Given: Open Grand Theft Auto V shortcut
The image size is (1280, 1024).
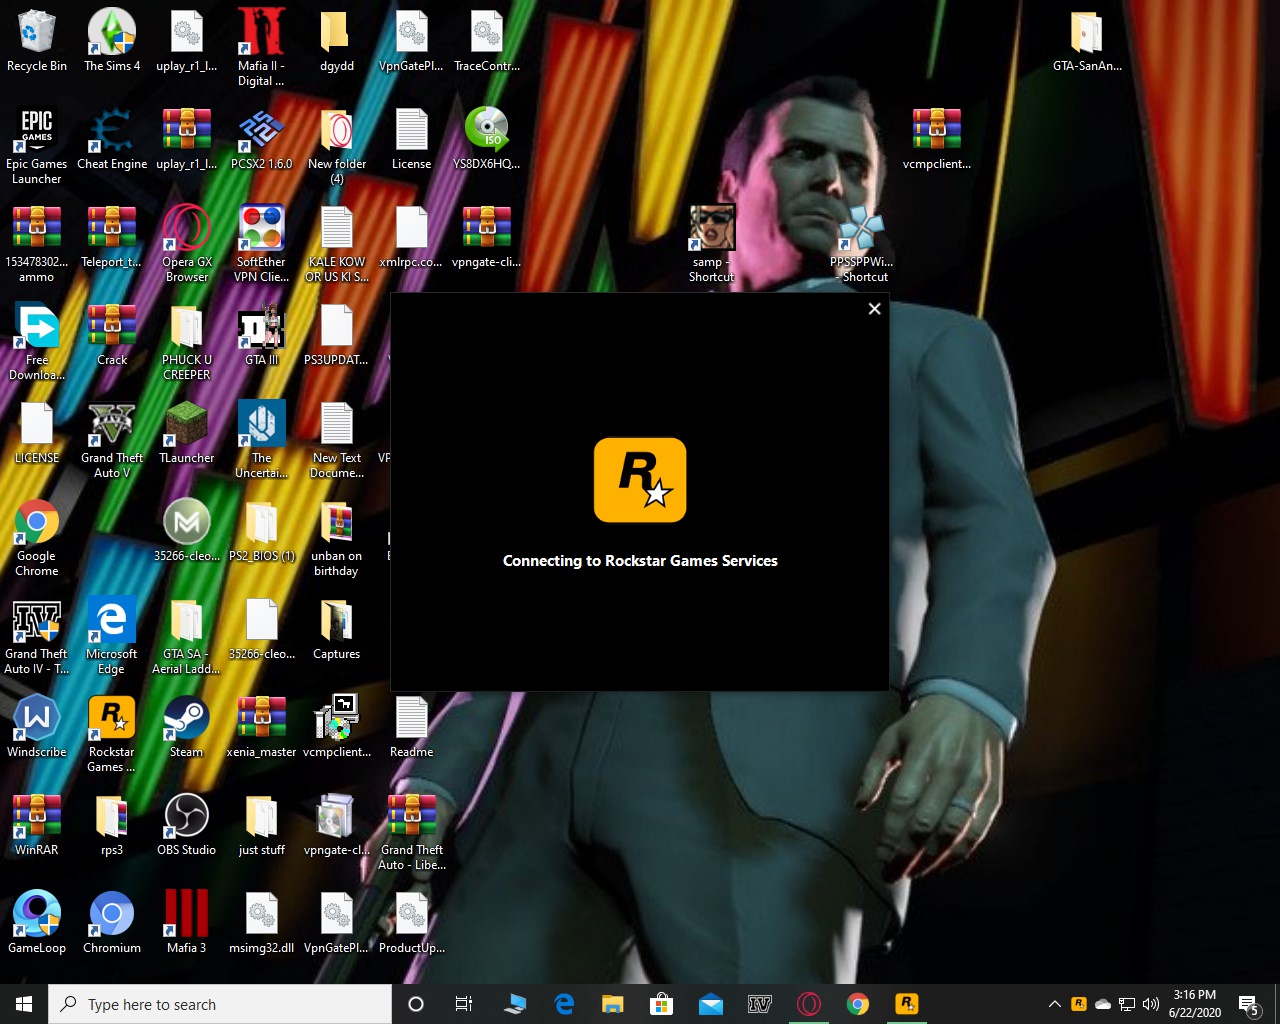Looking at the screenshot, I should pos(112,440).
